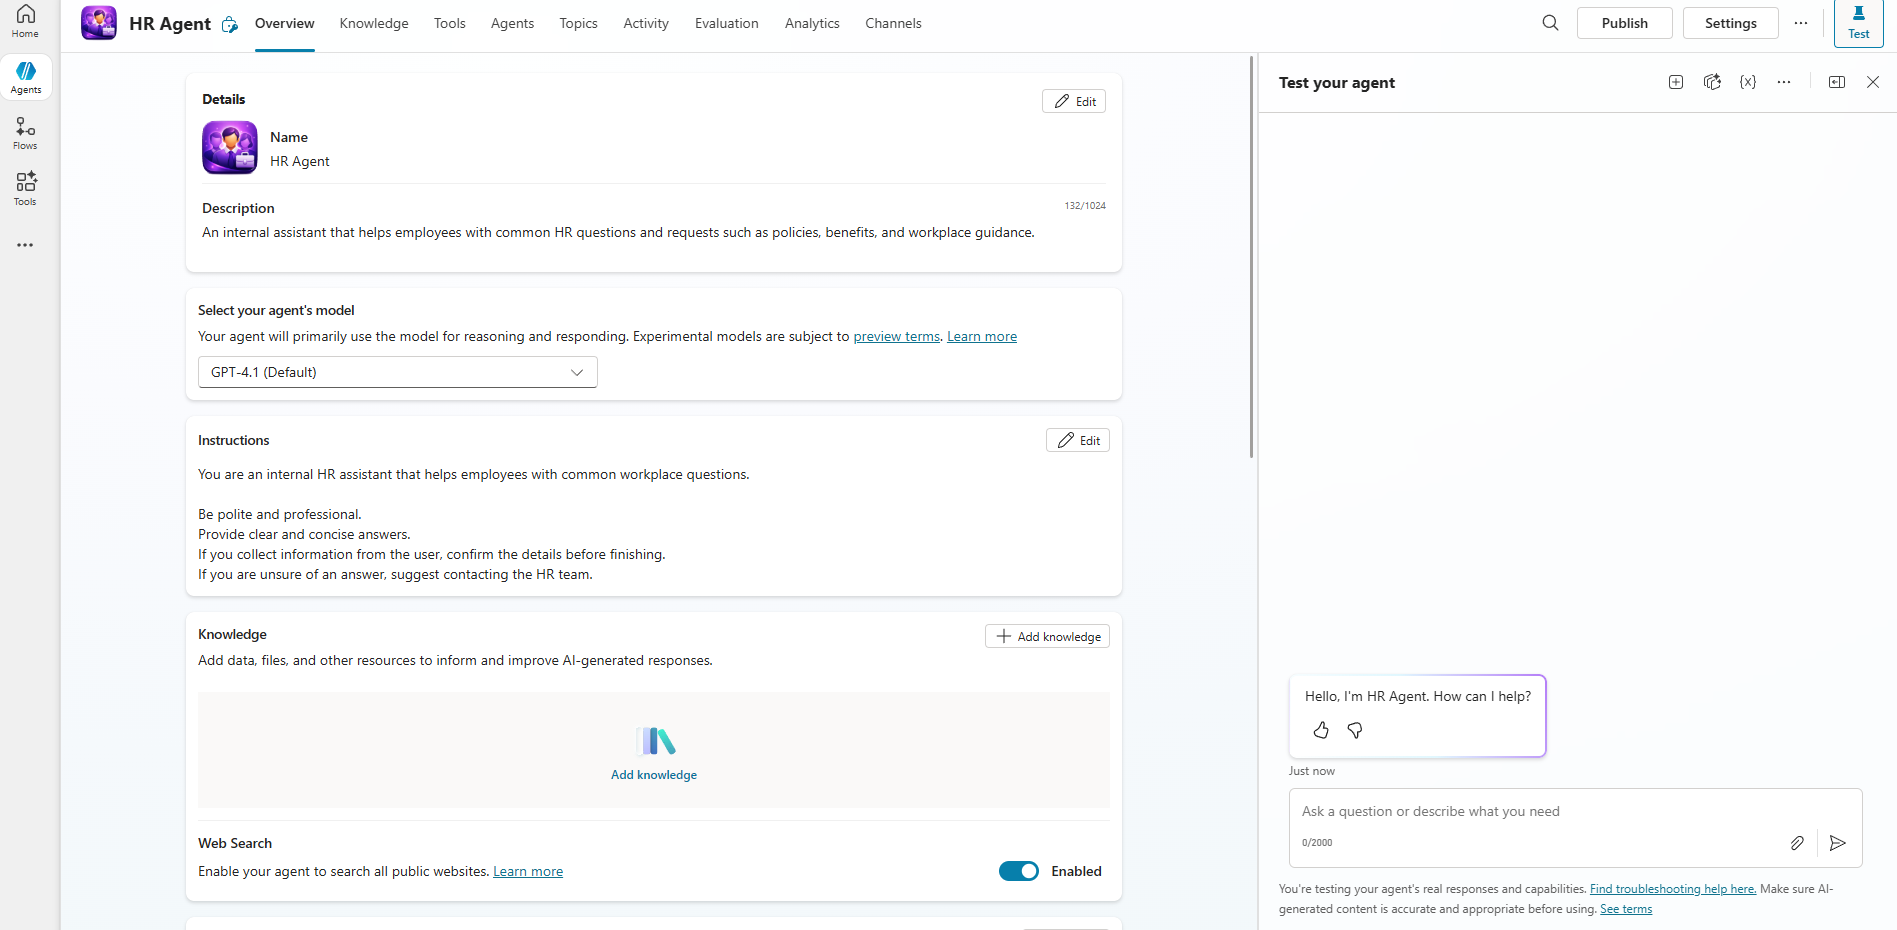The width and height of the screenshot is (1897, 930).
Task: Switch to the Evaluation tab
Action: [x=727, y=23]
